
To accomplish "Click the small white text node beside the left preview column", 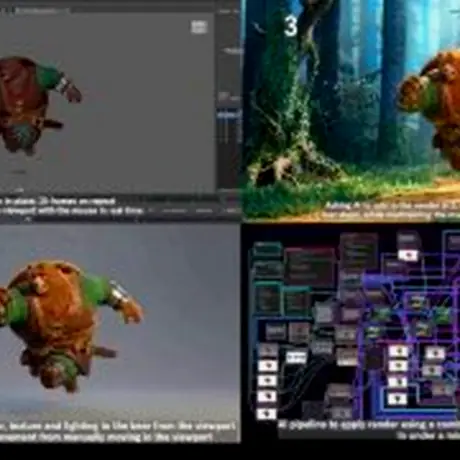I will (296, 357).
